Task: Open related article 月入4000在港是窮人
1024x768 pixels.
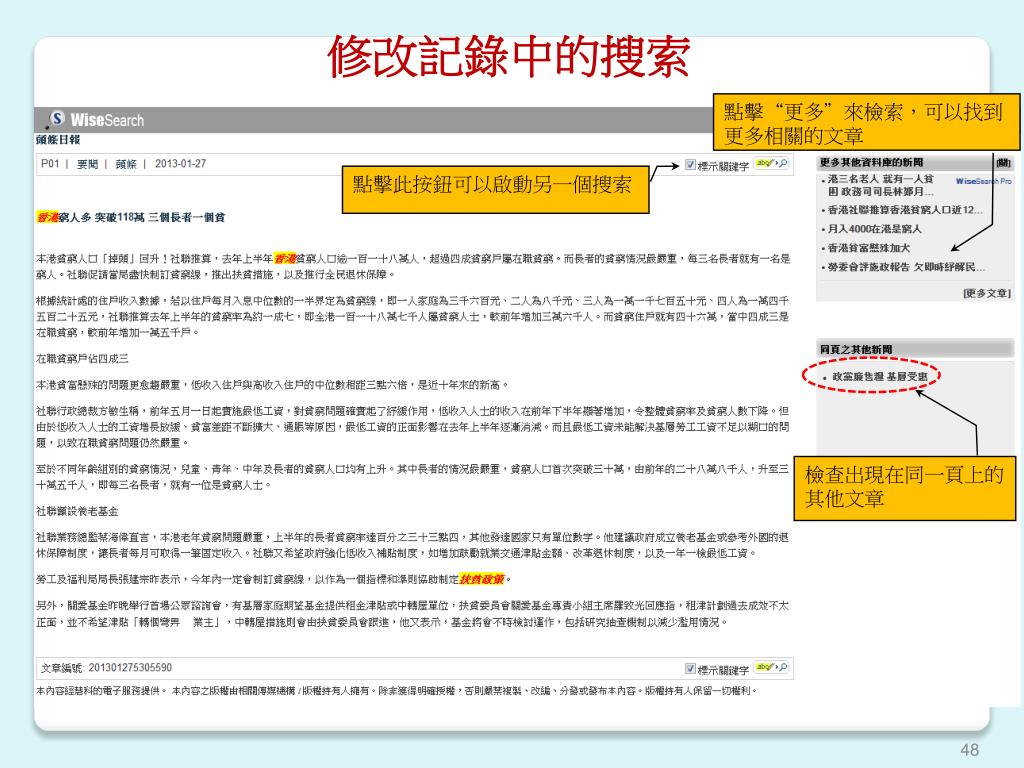Action: 874,229
